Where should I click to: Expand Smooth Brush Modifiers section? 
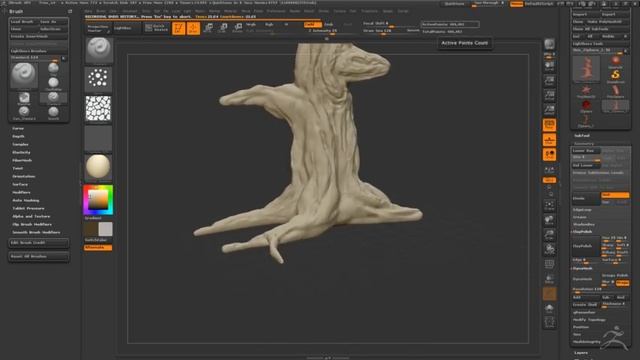[36, 232]
